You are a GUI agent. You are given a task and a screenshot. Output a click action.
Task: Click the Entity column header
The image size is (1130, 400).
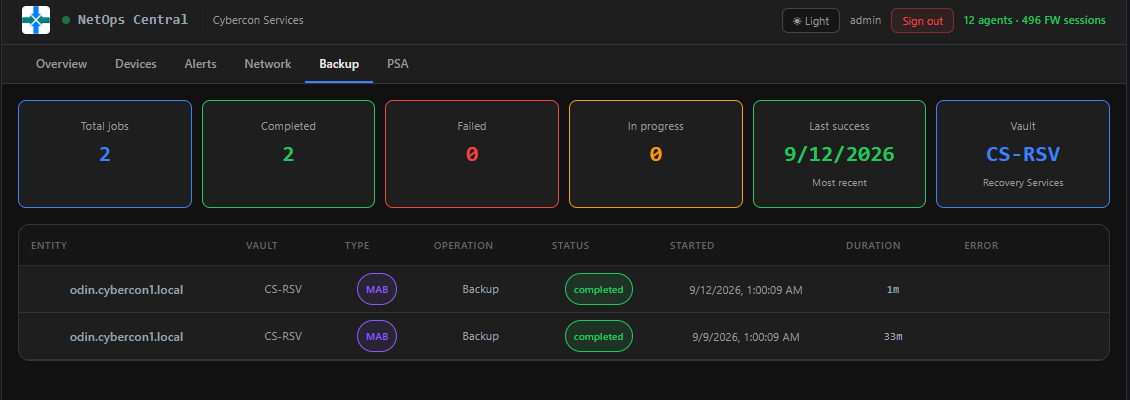(x=49, y=246)
